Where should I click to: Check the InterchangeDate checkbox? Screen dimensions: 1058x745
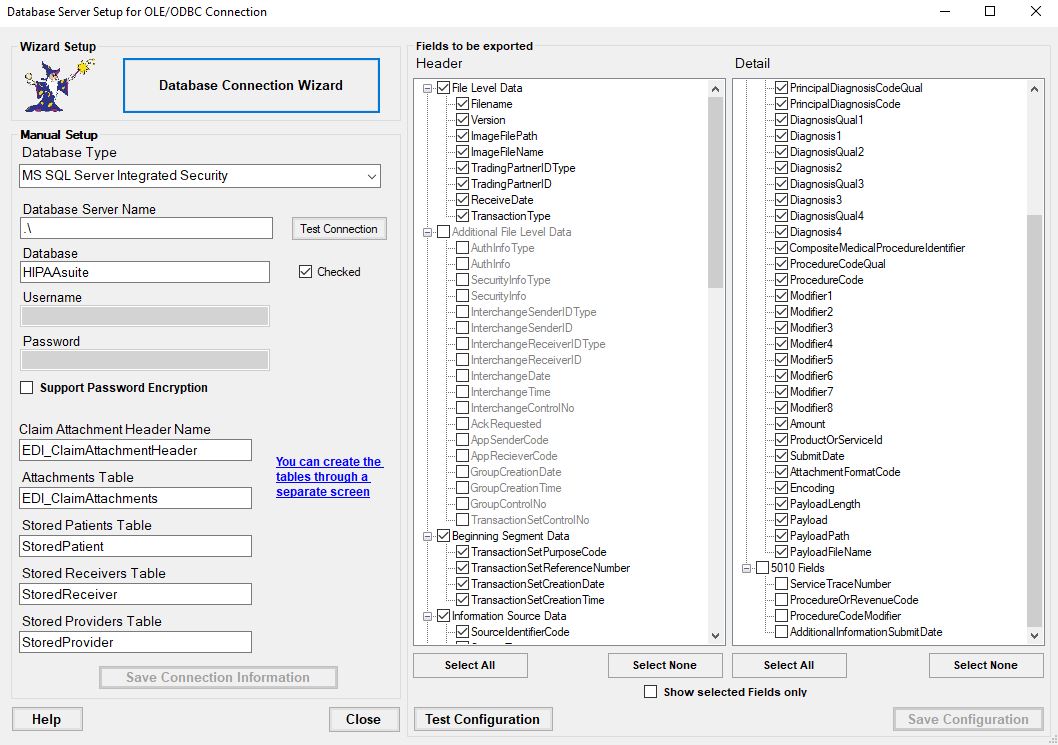tap(462, 376)
